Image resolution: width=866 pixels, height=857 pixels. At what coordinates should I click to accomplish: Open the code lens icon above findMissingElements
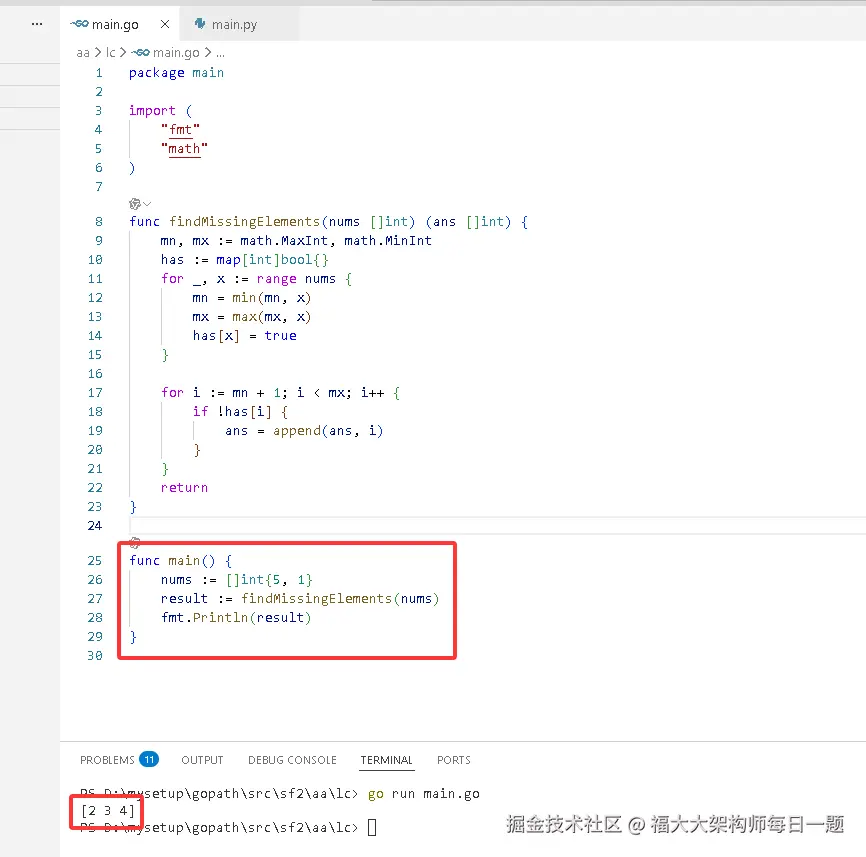(x=134, y=204)
